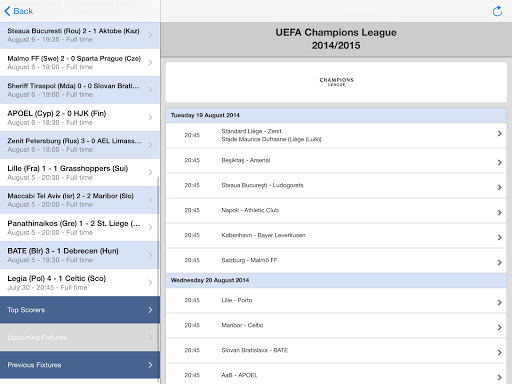The width and height of the screenshot is (512, 384).
Task: Open Top Scorers menu item
Action: coord(80,310)
